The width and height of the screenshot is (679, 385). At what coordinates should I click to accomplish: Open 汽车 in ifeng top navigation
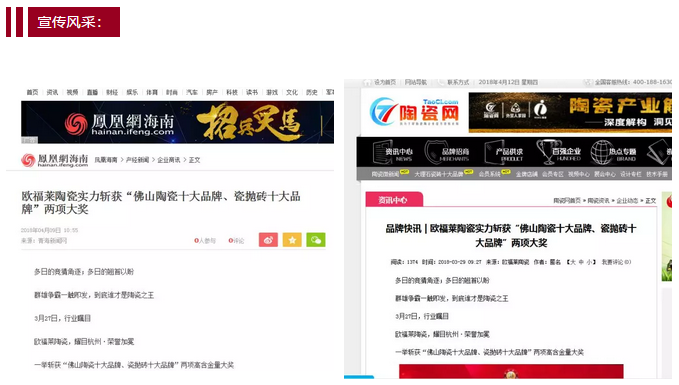pos(192,92)
